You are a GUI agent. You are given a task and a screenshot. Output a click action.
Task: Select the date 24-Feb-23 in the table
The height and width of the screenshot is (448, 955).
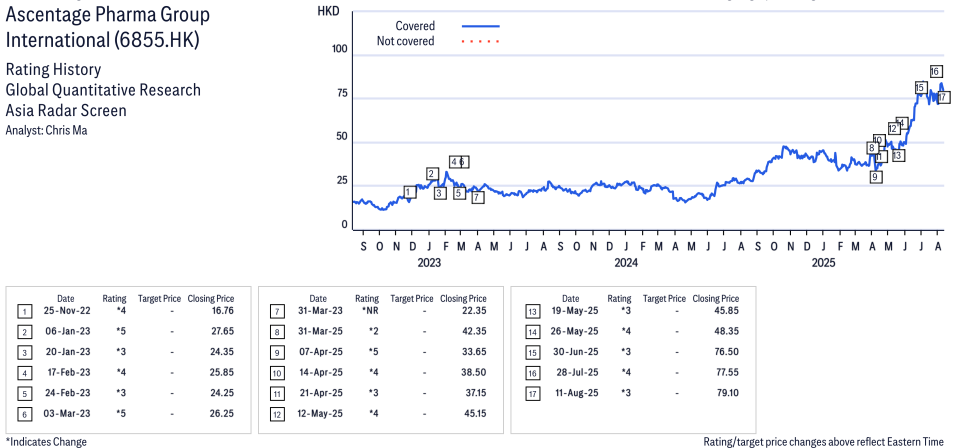coord(66,393)
